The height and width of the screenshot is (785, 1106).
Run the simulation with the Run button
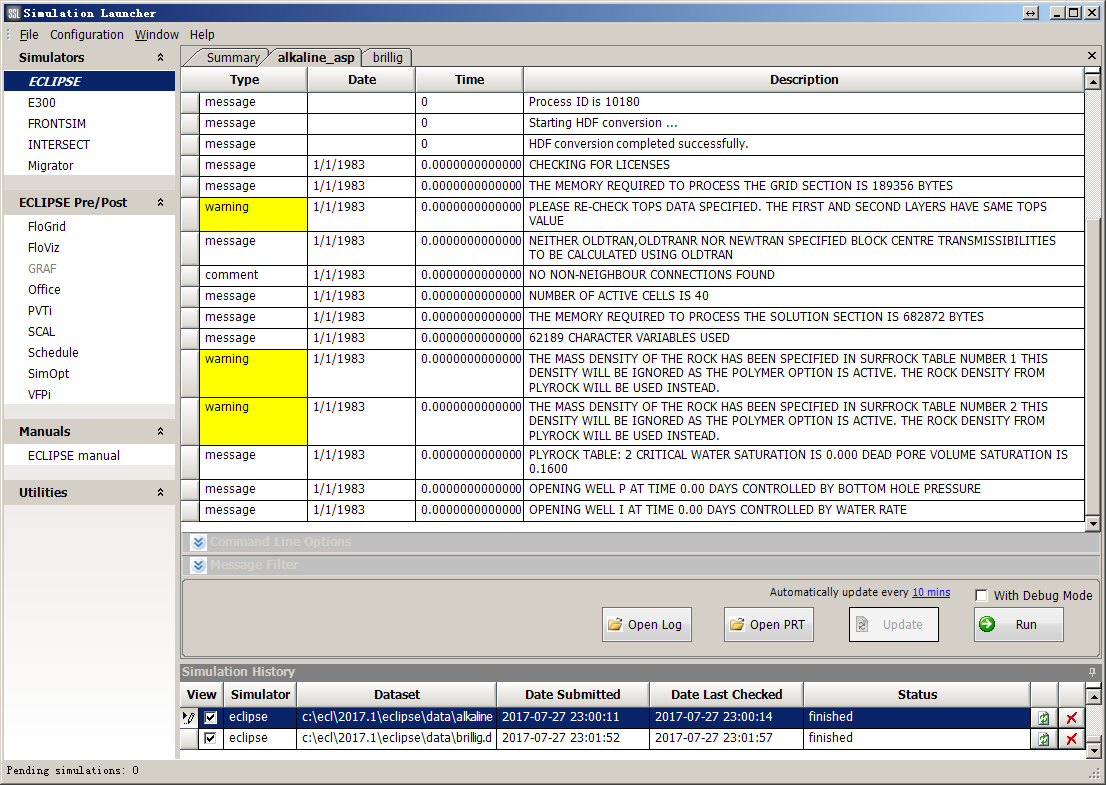click(1019, 625)
